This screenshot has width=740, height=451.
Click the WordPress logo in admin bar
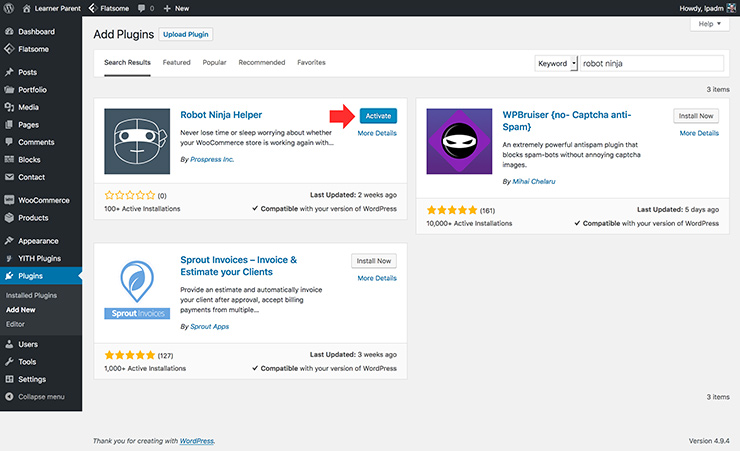click(8, 8)
